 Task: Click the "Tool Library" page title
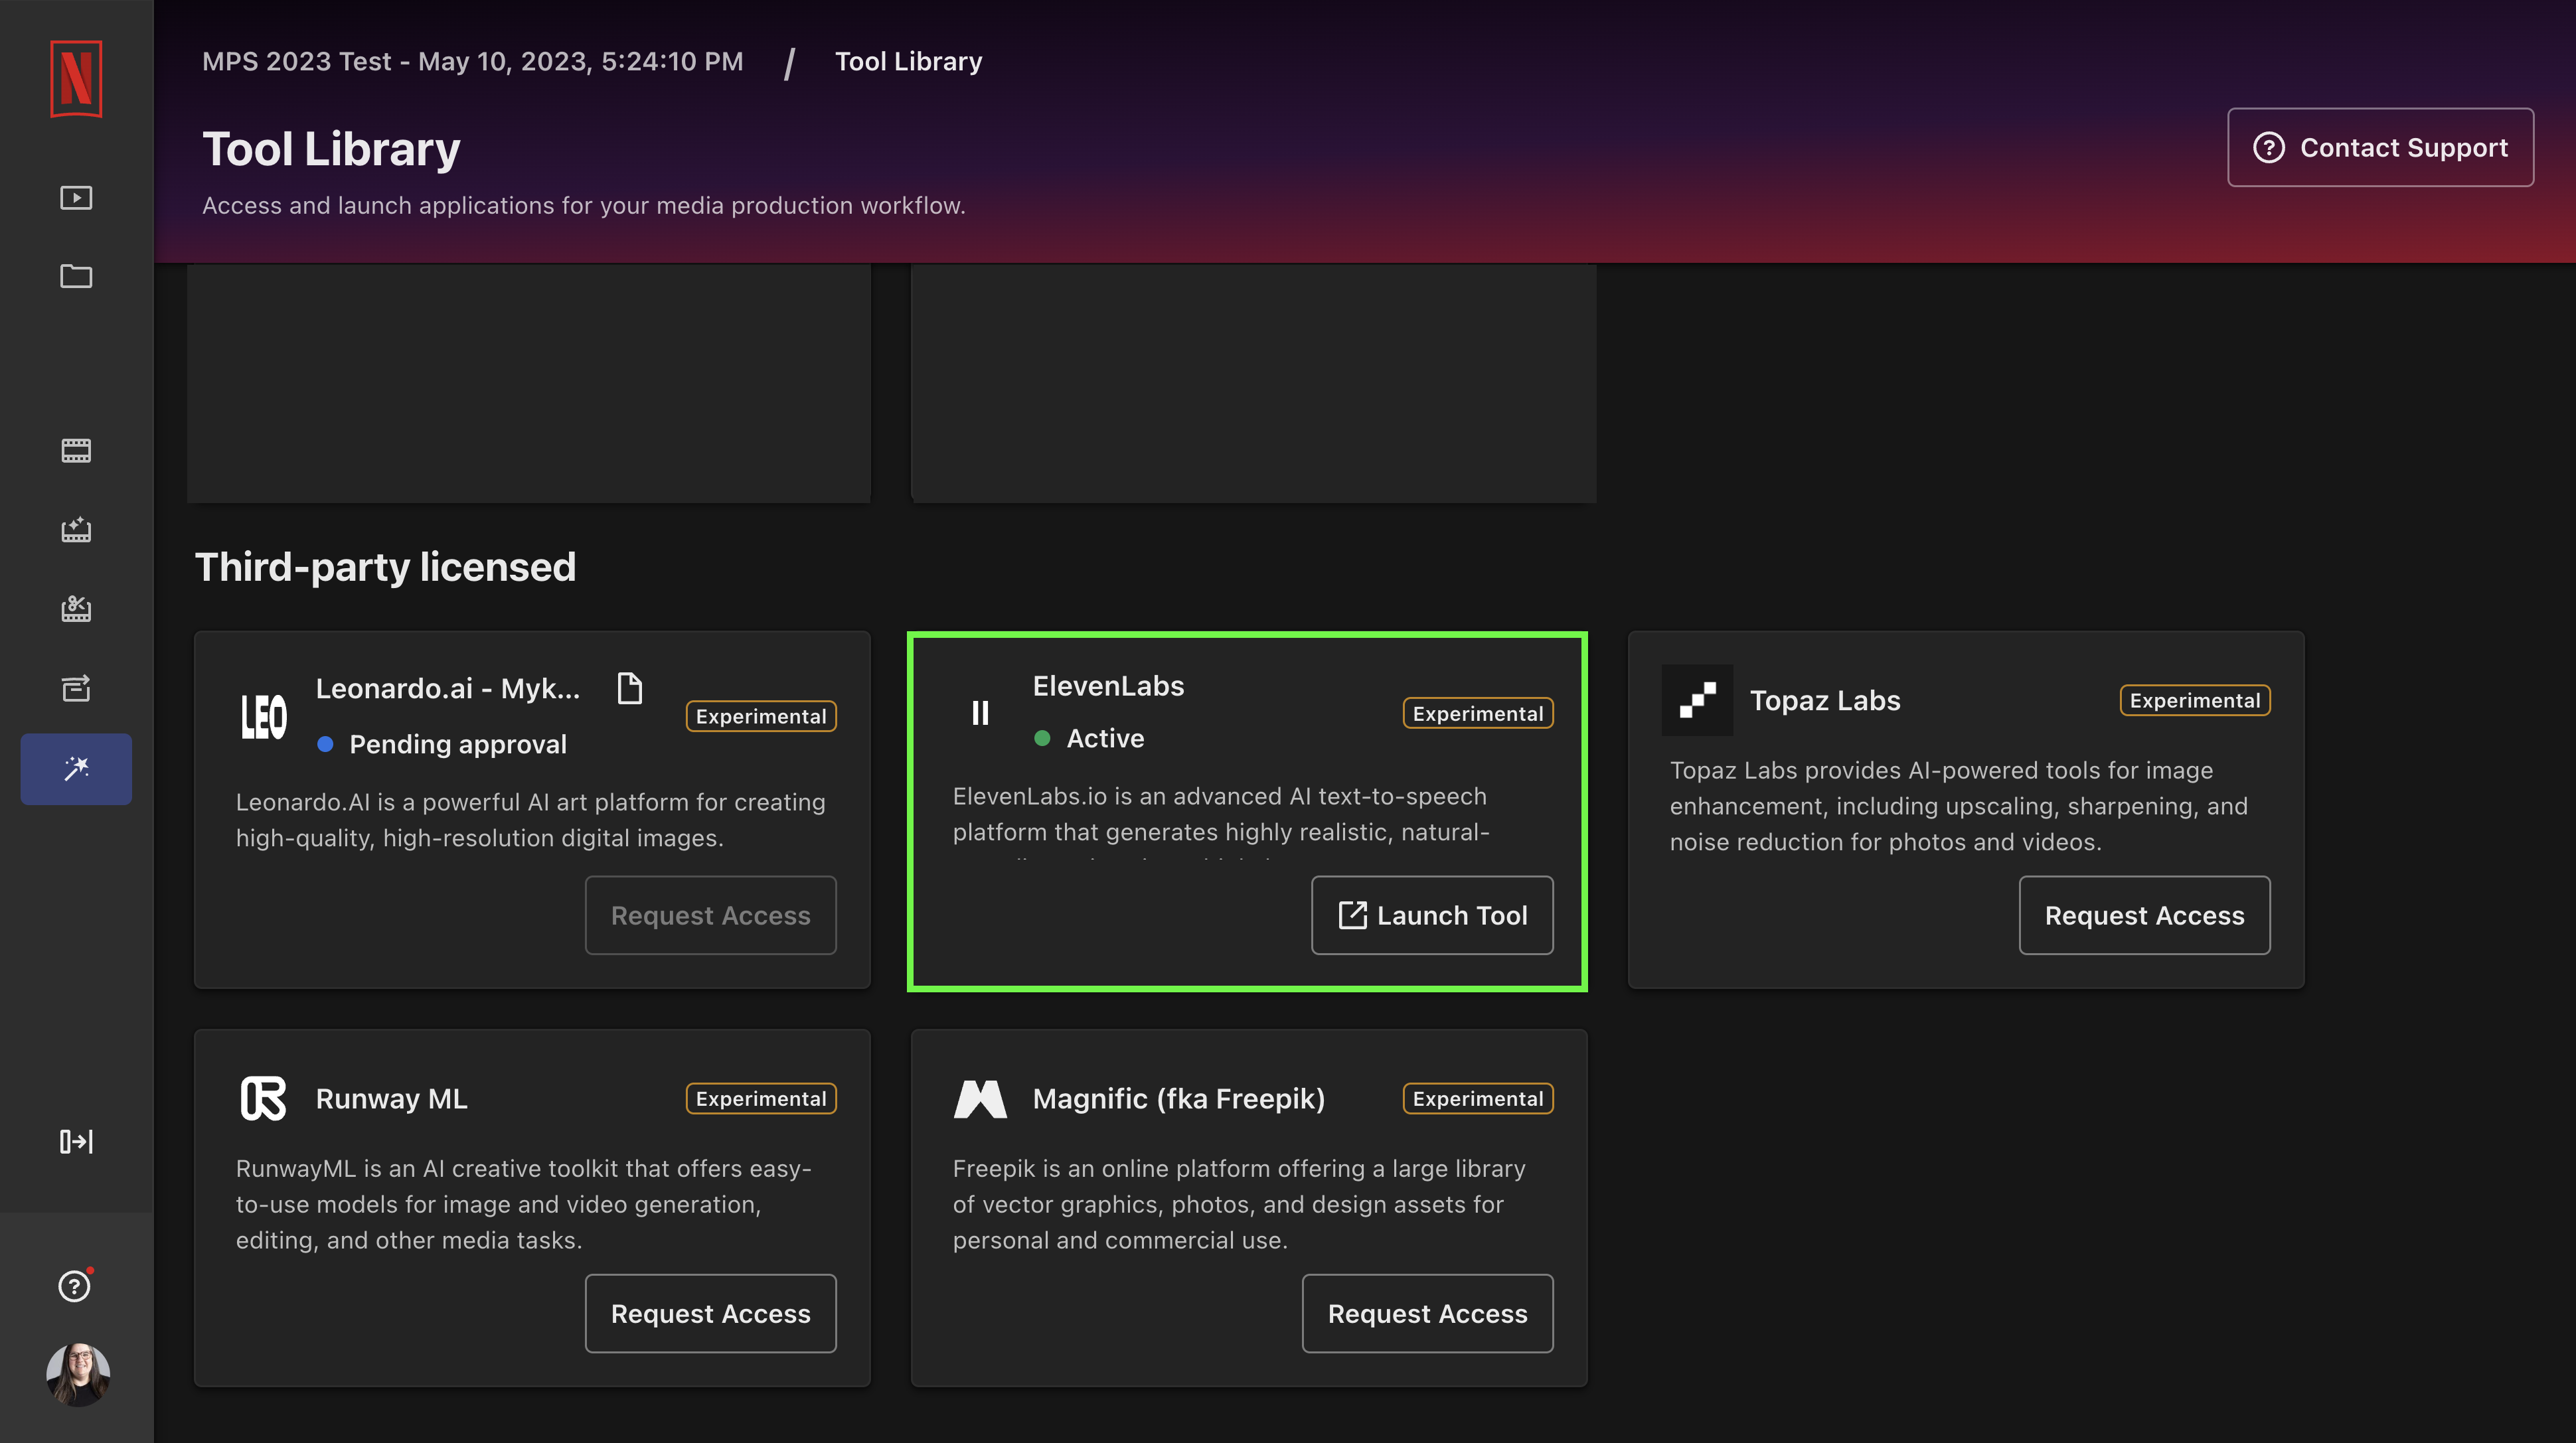(x=331, y=149)
